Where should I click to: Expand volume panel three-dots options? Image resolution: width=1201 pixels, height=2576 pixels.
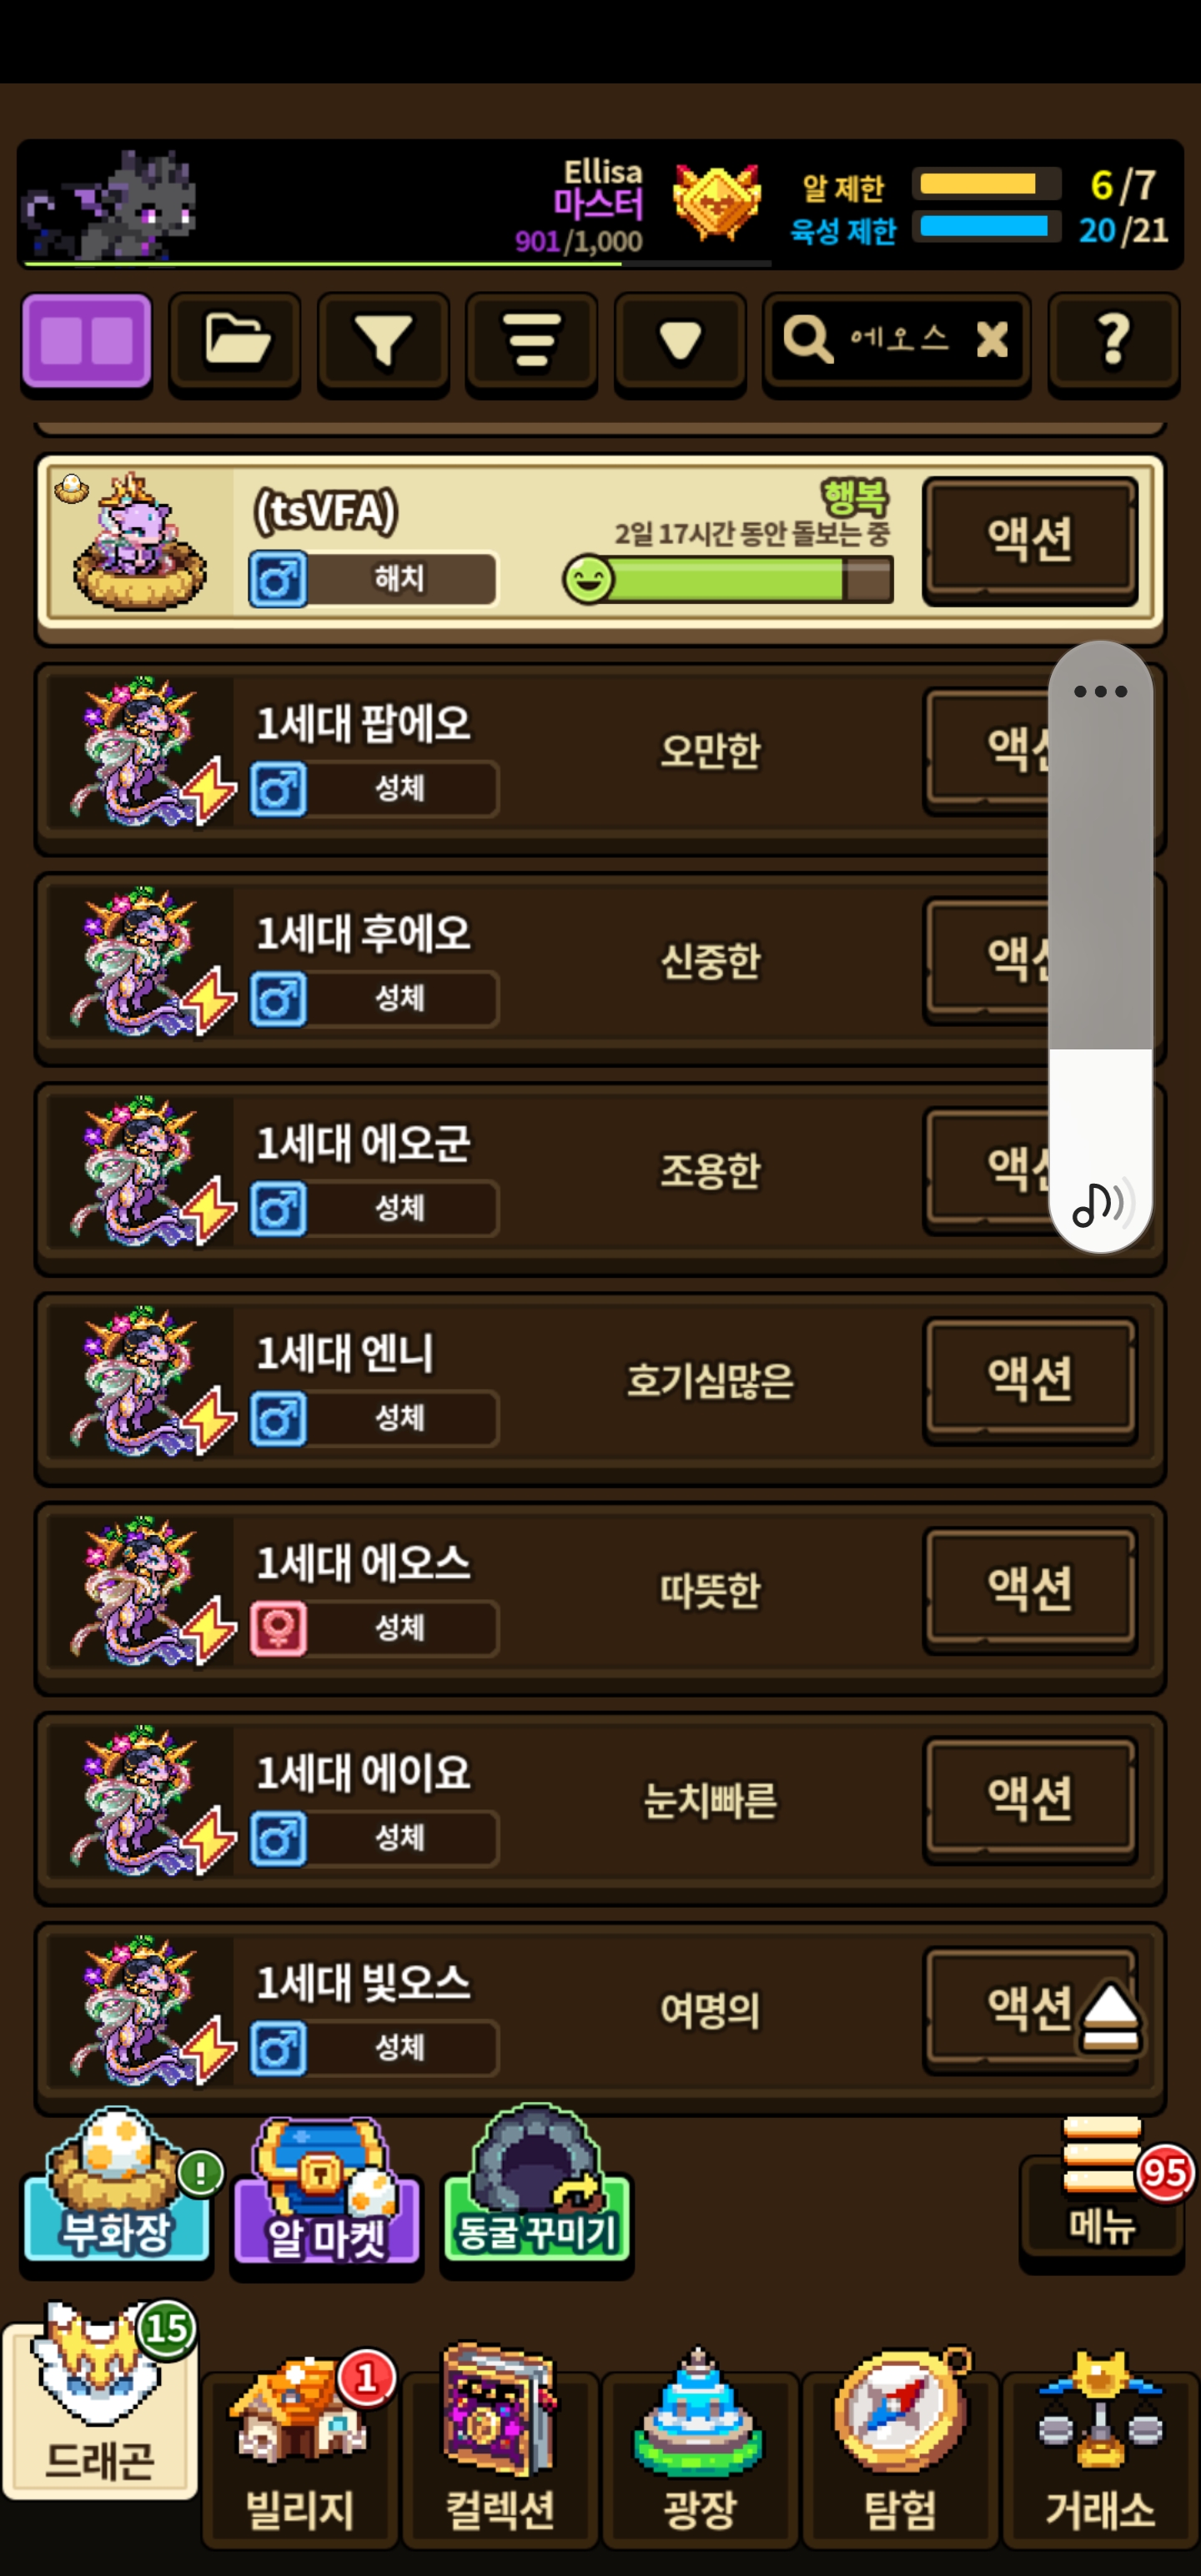click(x=1100, y=691)
